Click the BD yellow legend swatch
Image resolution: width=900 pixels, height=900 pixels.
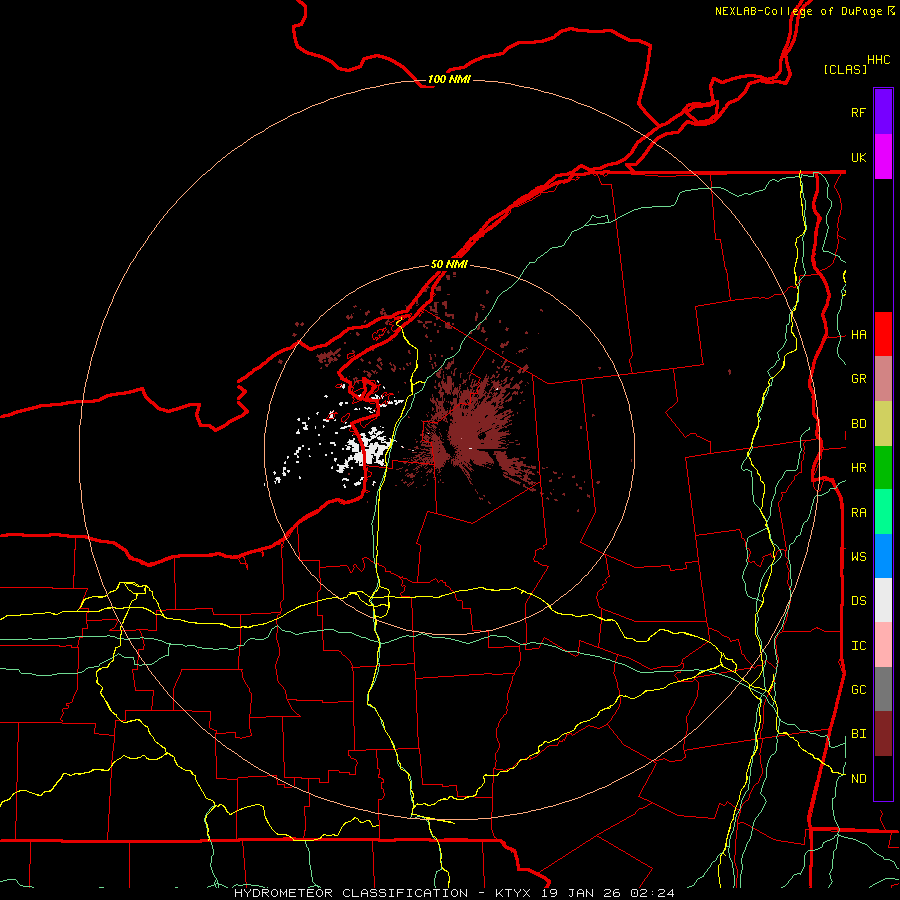coord(883,423)
